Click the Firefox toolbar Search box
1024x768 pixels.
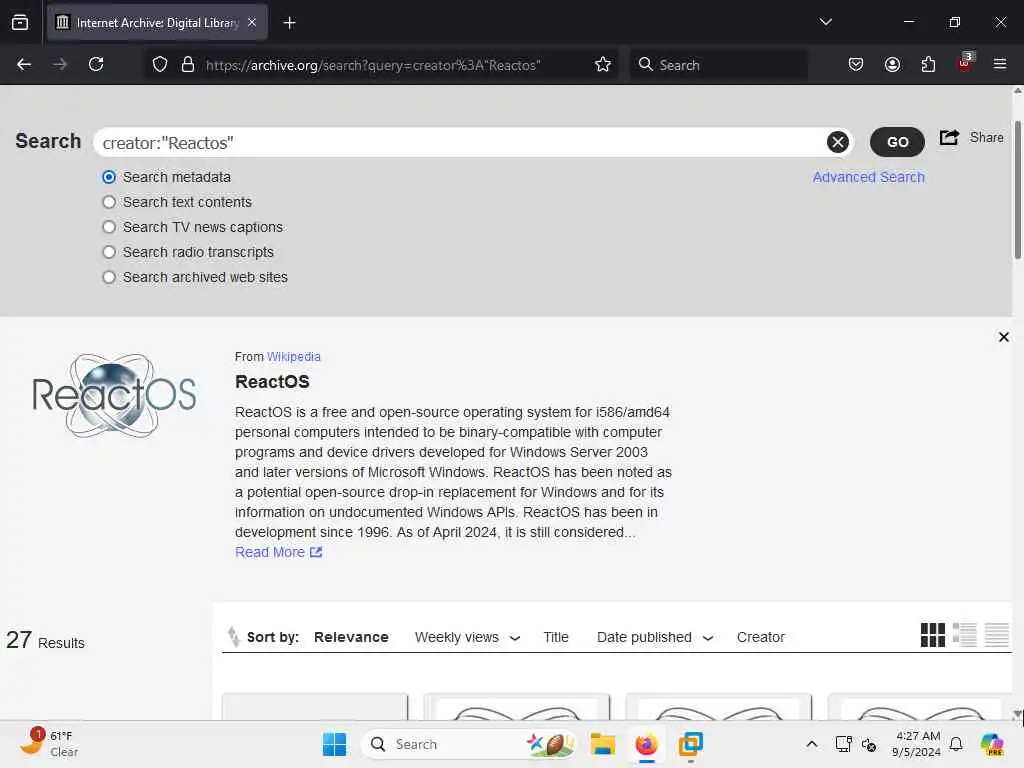(x=718, y=65)
